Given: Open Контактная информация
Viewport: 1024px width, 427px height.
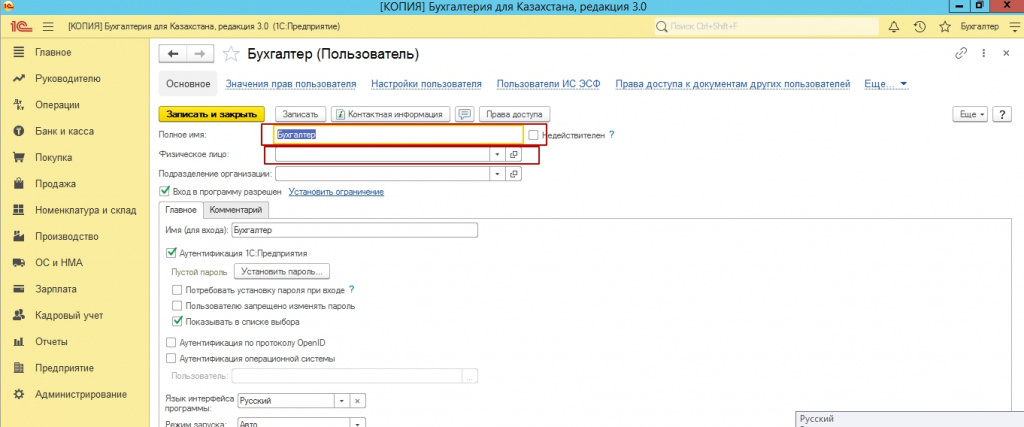Looking at the screenshot, I should pos(390,114).
